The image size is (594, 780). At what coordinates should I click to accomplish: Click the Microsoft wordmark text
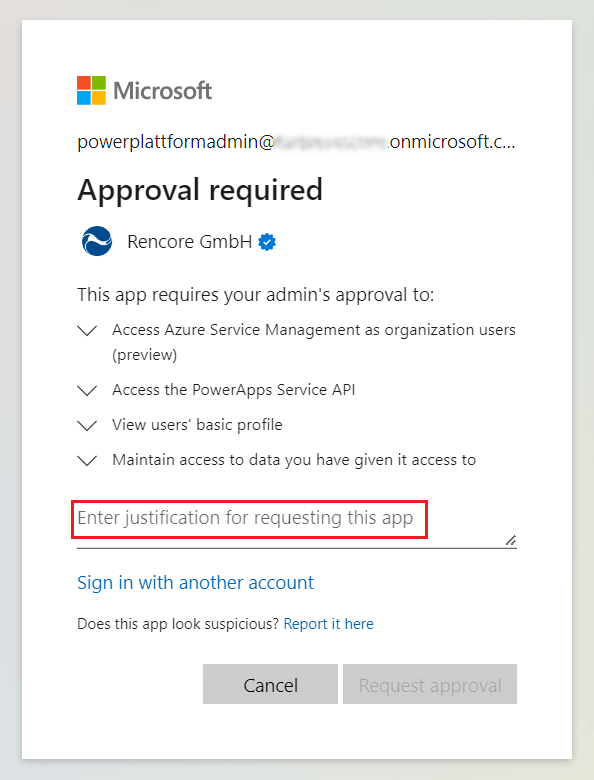163,91
